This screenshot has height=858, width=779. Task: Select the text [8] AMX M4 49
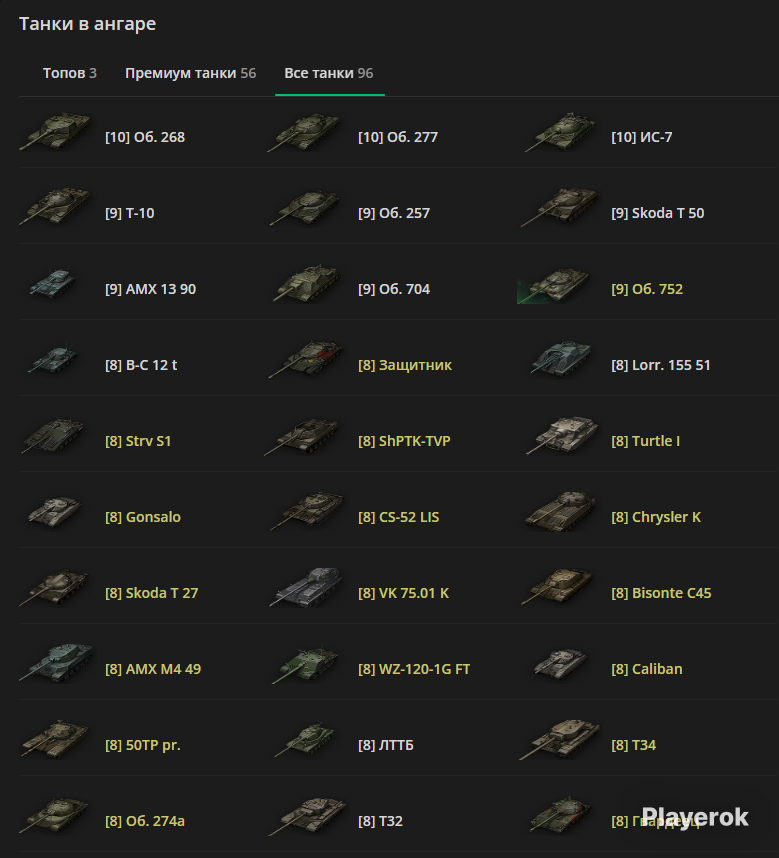153,670
